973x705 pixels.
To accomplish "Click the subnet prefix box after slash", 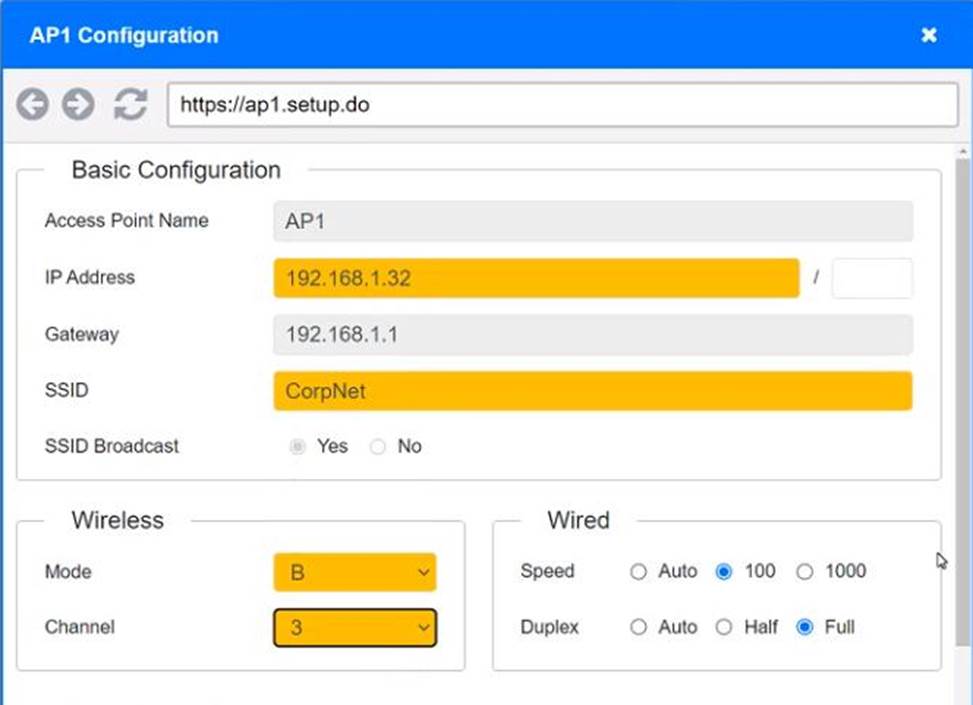I will 871,278.
